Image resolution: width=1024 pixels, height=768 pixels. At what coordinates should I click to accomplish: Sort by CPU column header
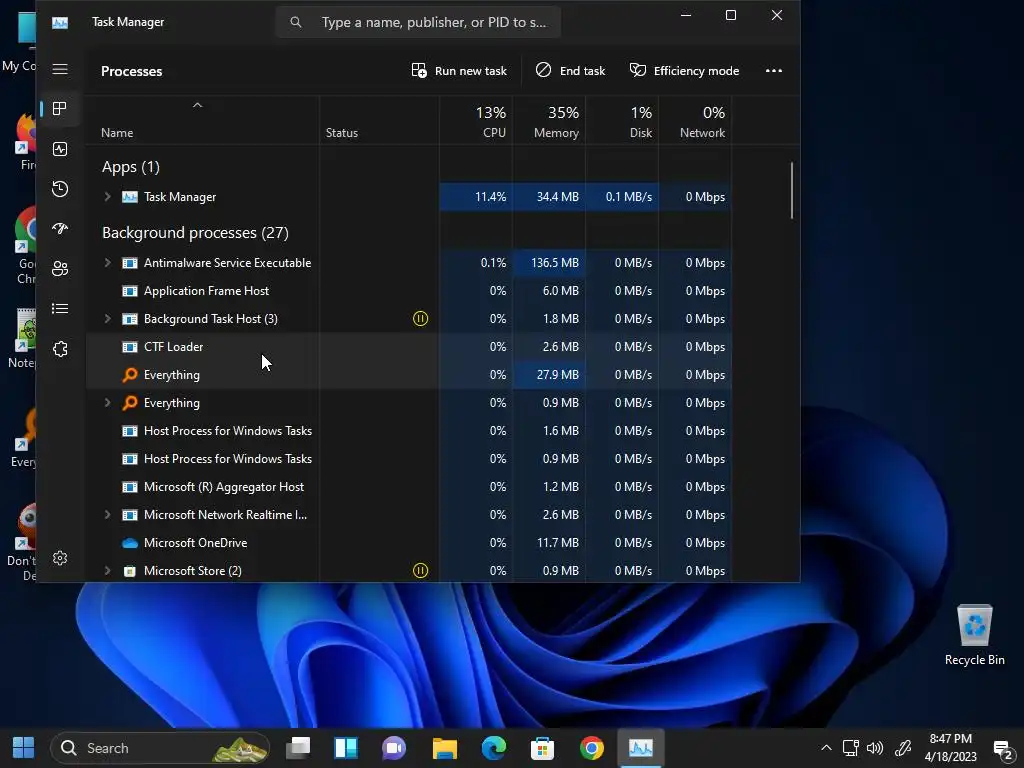tap(476, 122)
